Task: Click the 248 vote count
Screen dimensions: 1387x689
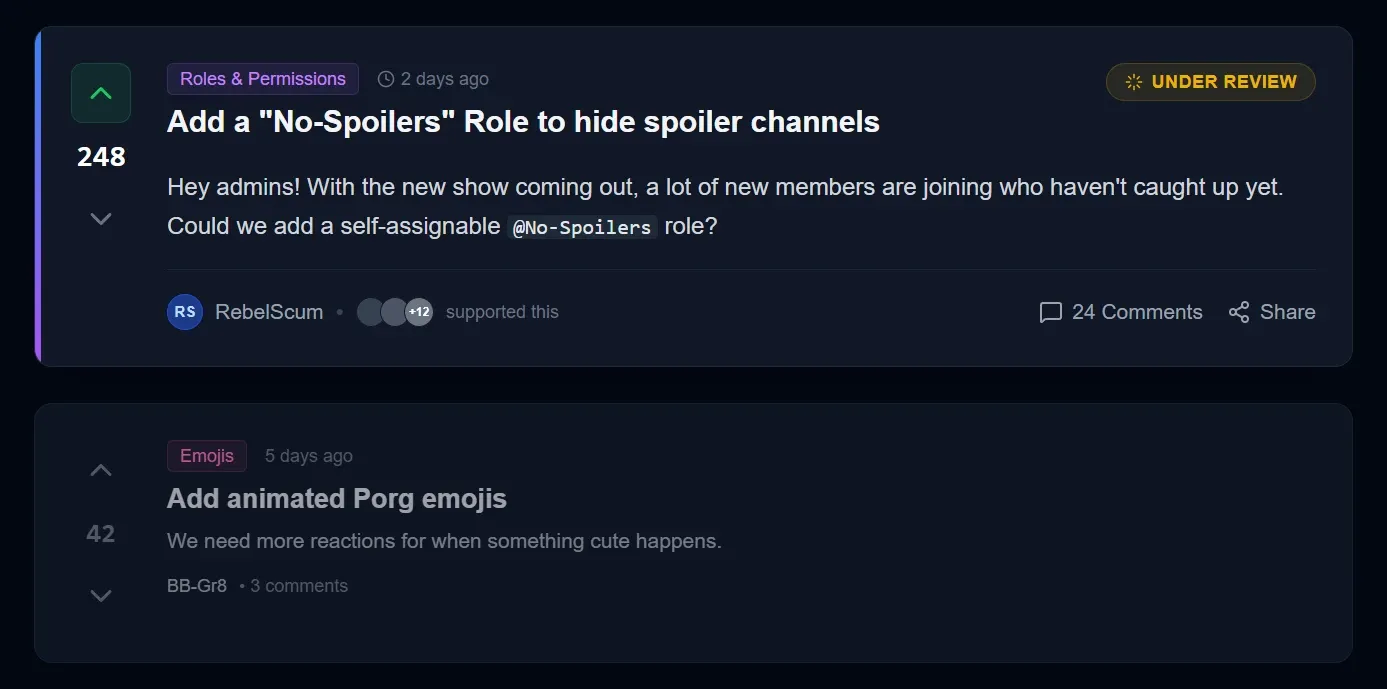Action: 101,157
